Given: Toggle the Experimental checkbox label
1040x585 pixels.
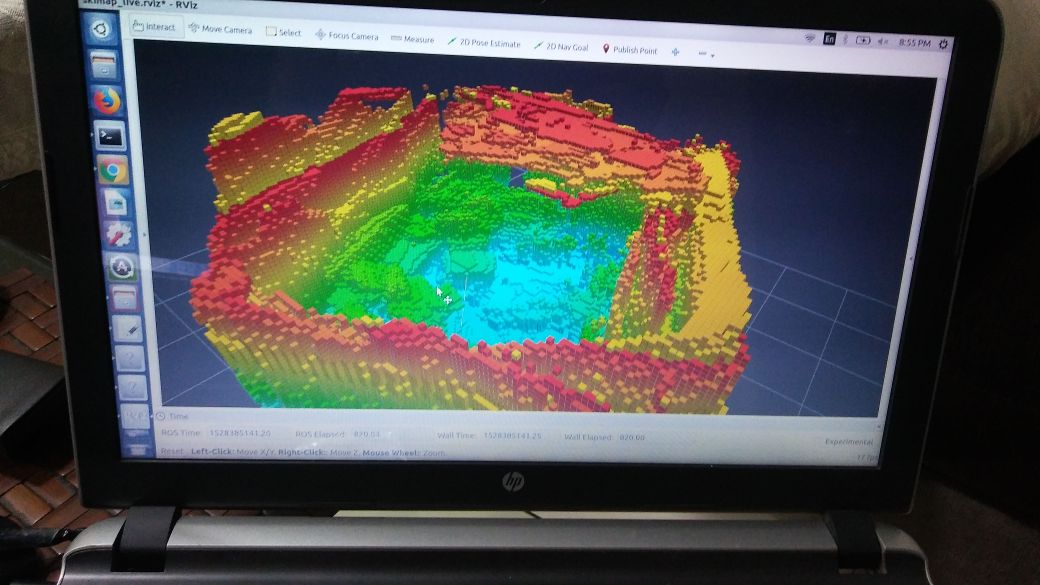Looking at the screenshot, I should coord(848,442).
